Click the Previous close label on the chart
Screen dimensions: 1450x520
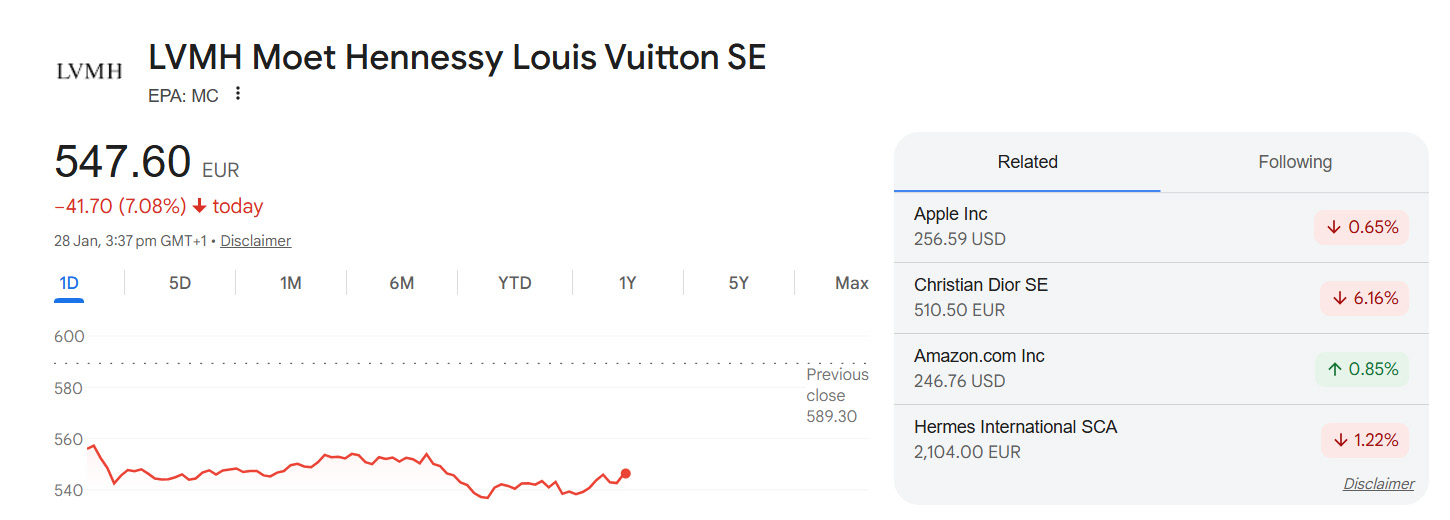(837, 385)
